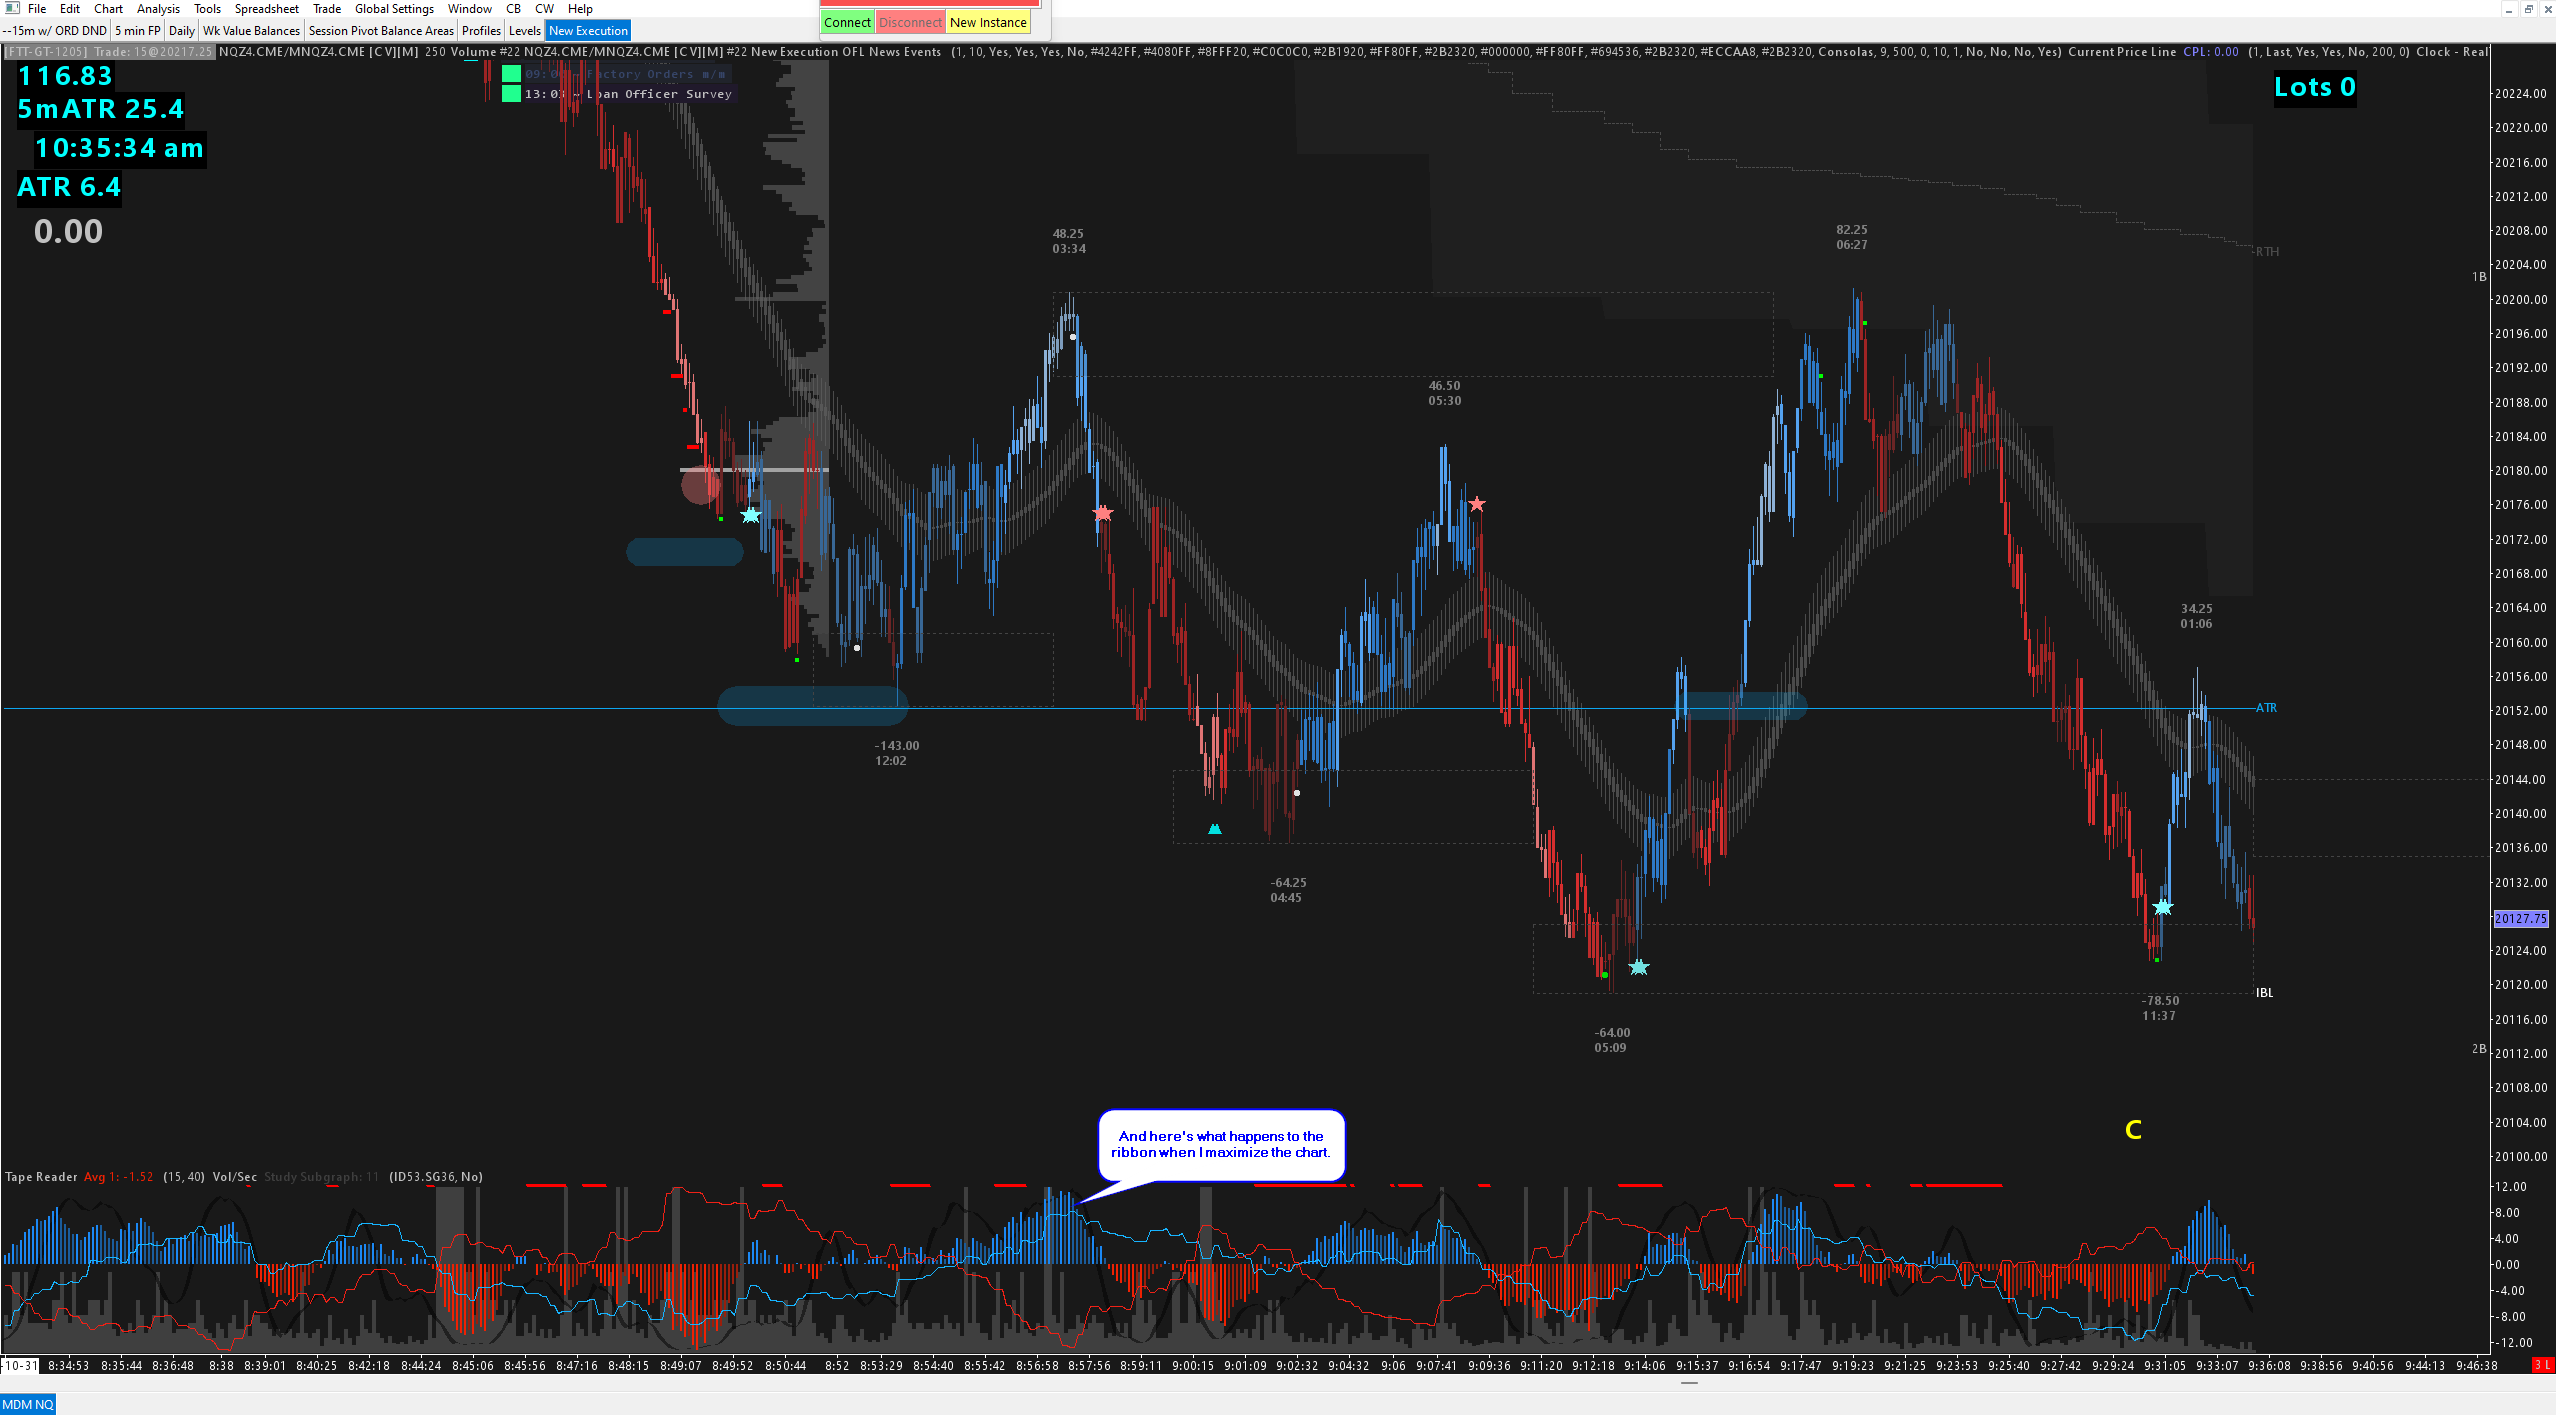This screenshot has width=2556, height=1415.
Task: Click the cyan star marker near 9:31
Action: point(2162,907)
